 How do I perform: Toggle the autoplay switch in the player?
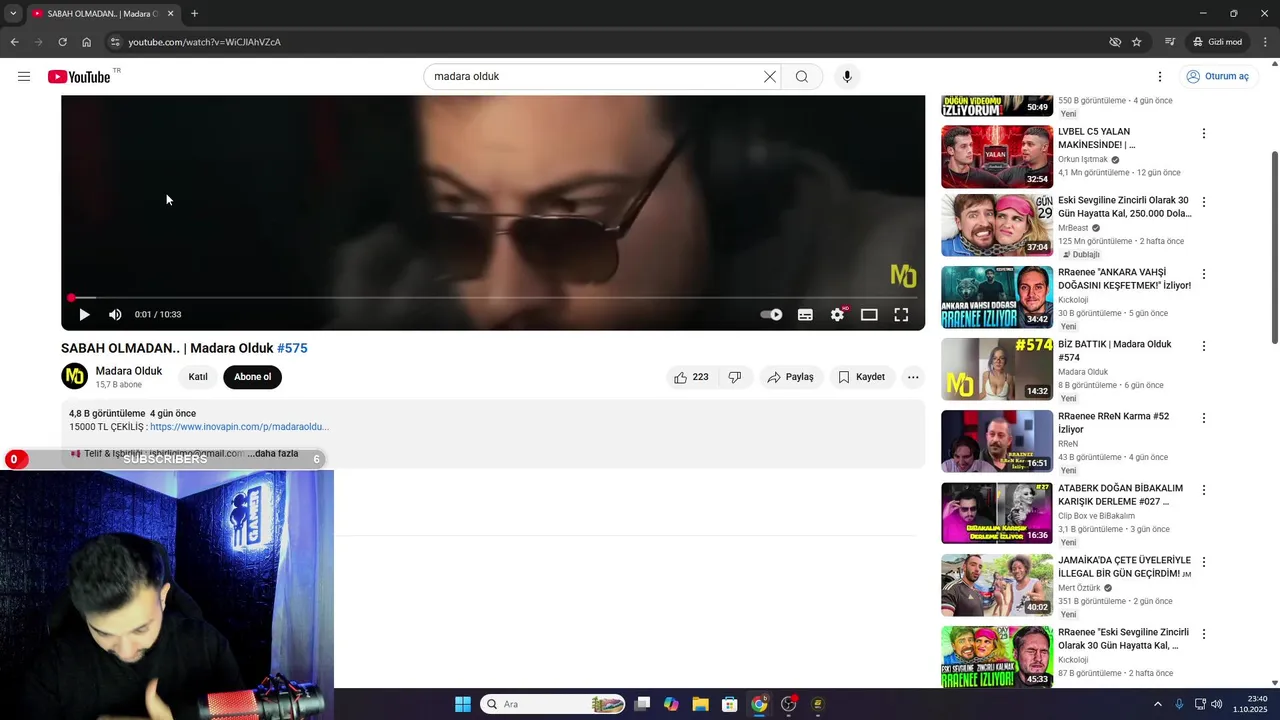pyautogui.click(x=771, y=315)
